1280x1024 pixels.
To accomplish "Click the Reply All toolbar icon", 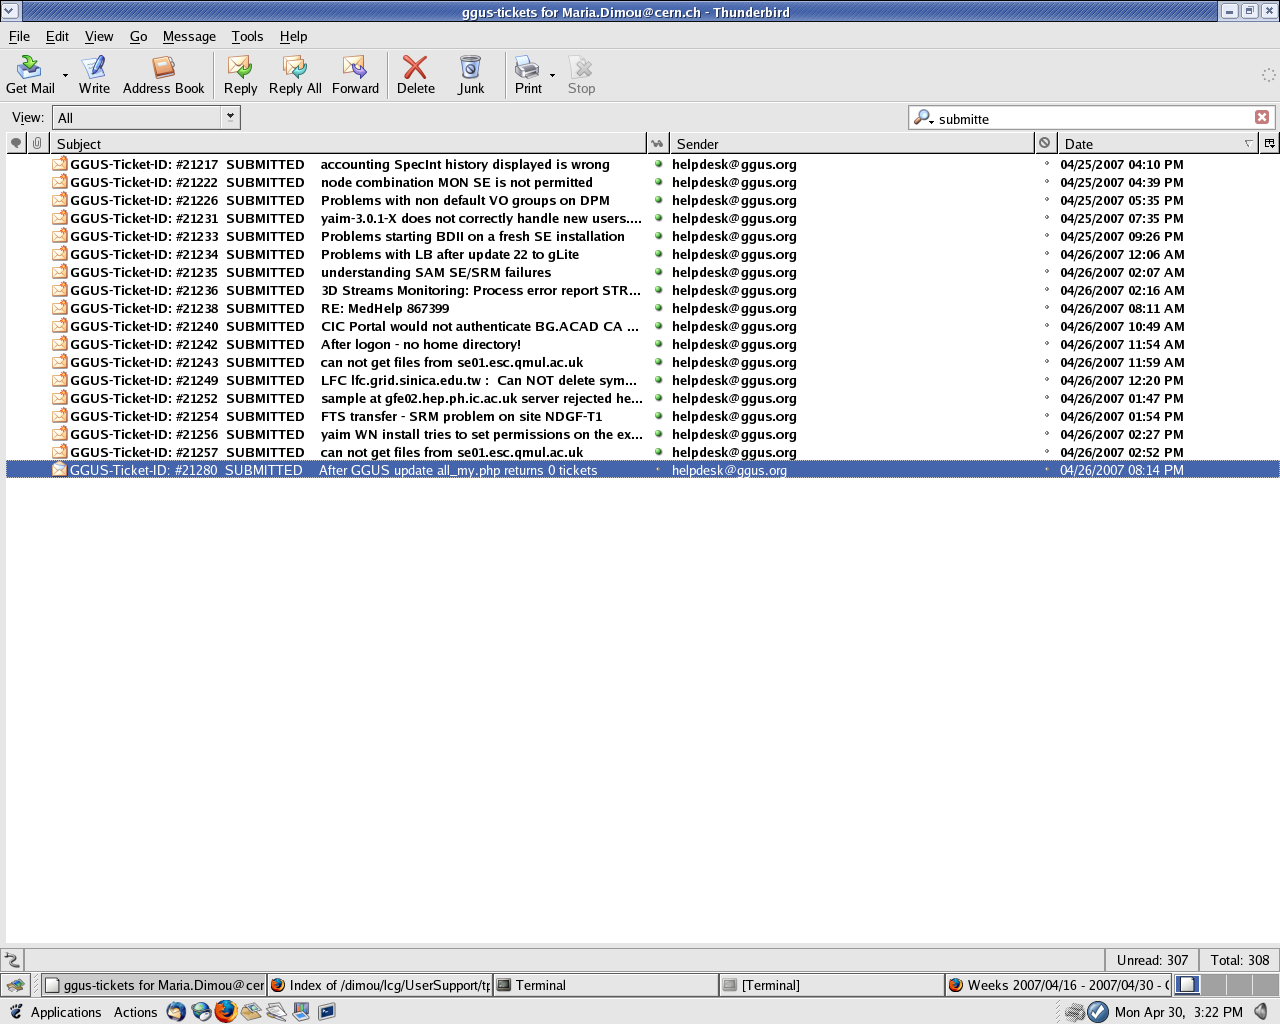I will tap(295, 75).
